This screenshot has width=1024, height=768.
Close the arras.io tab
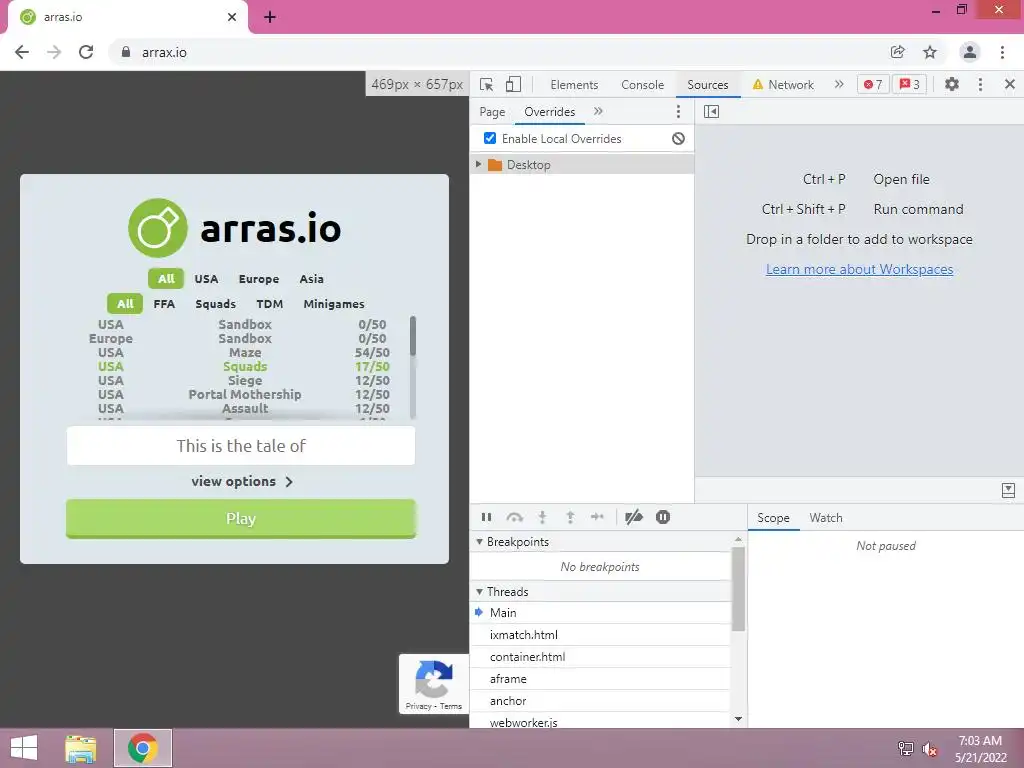[x=232, y=17]
